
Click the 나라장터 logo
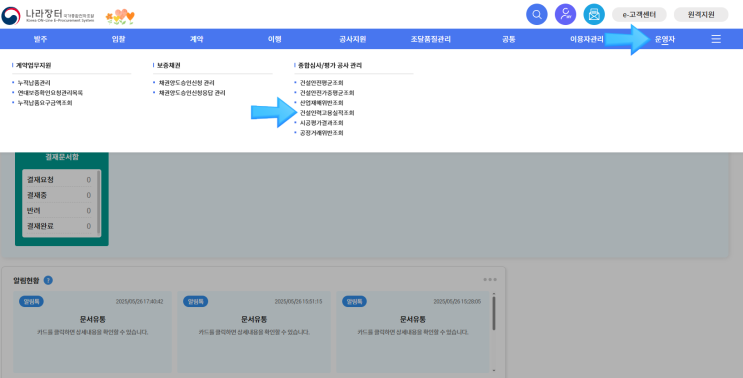(48, 16)
